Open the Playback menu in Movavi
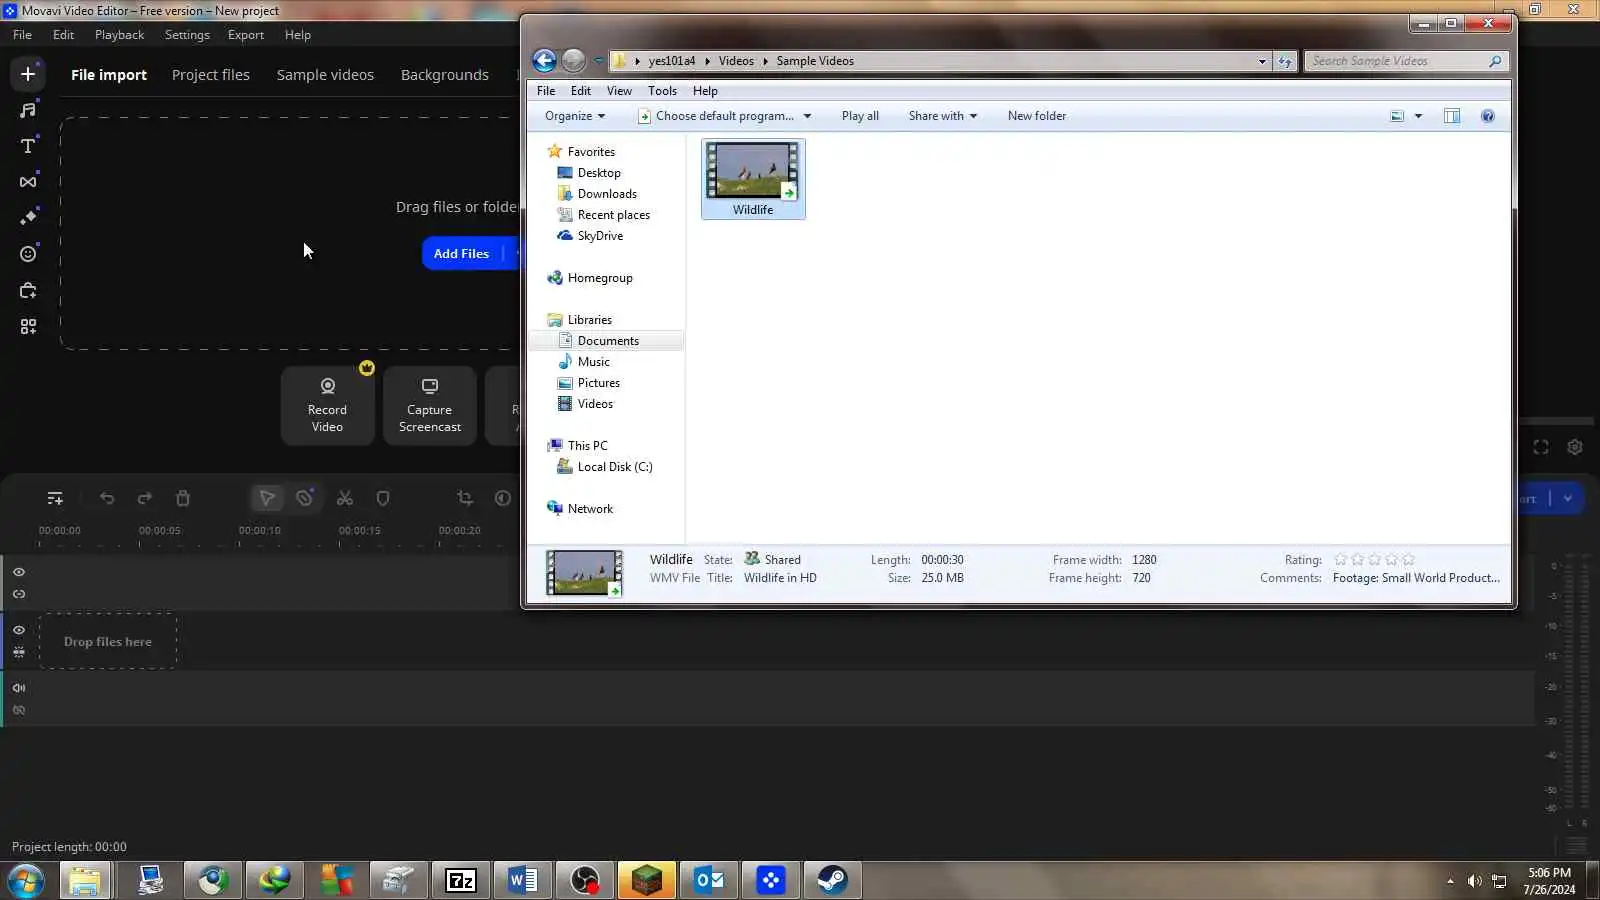1600x900 pixels. pos(119,35)
